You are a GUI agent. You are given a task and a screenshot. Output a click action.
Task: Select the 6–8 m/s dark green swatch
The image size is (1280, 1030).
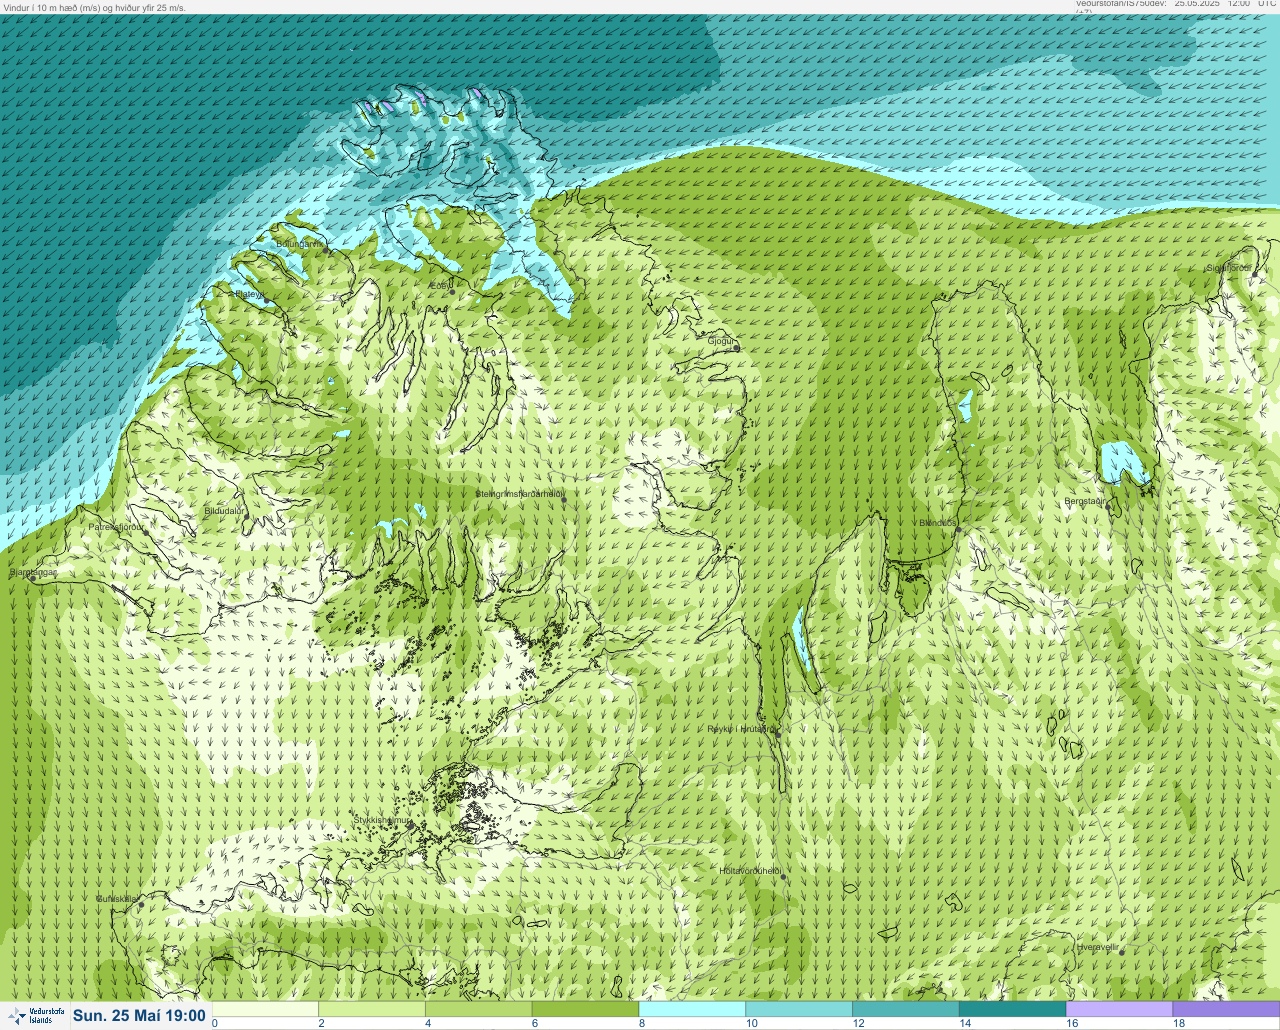(x=585, y=1009)
